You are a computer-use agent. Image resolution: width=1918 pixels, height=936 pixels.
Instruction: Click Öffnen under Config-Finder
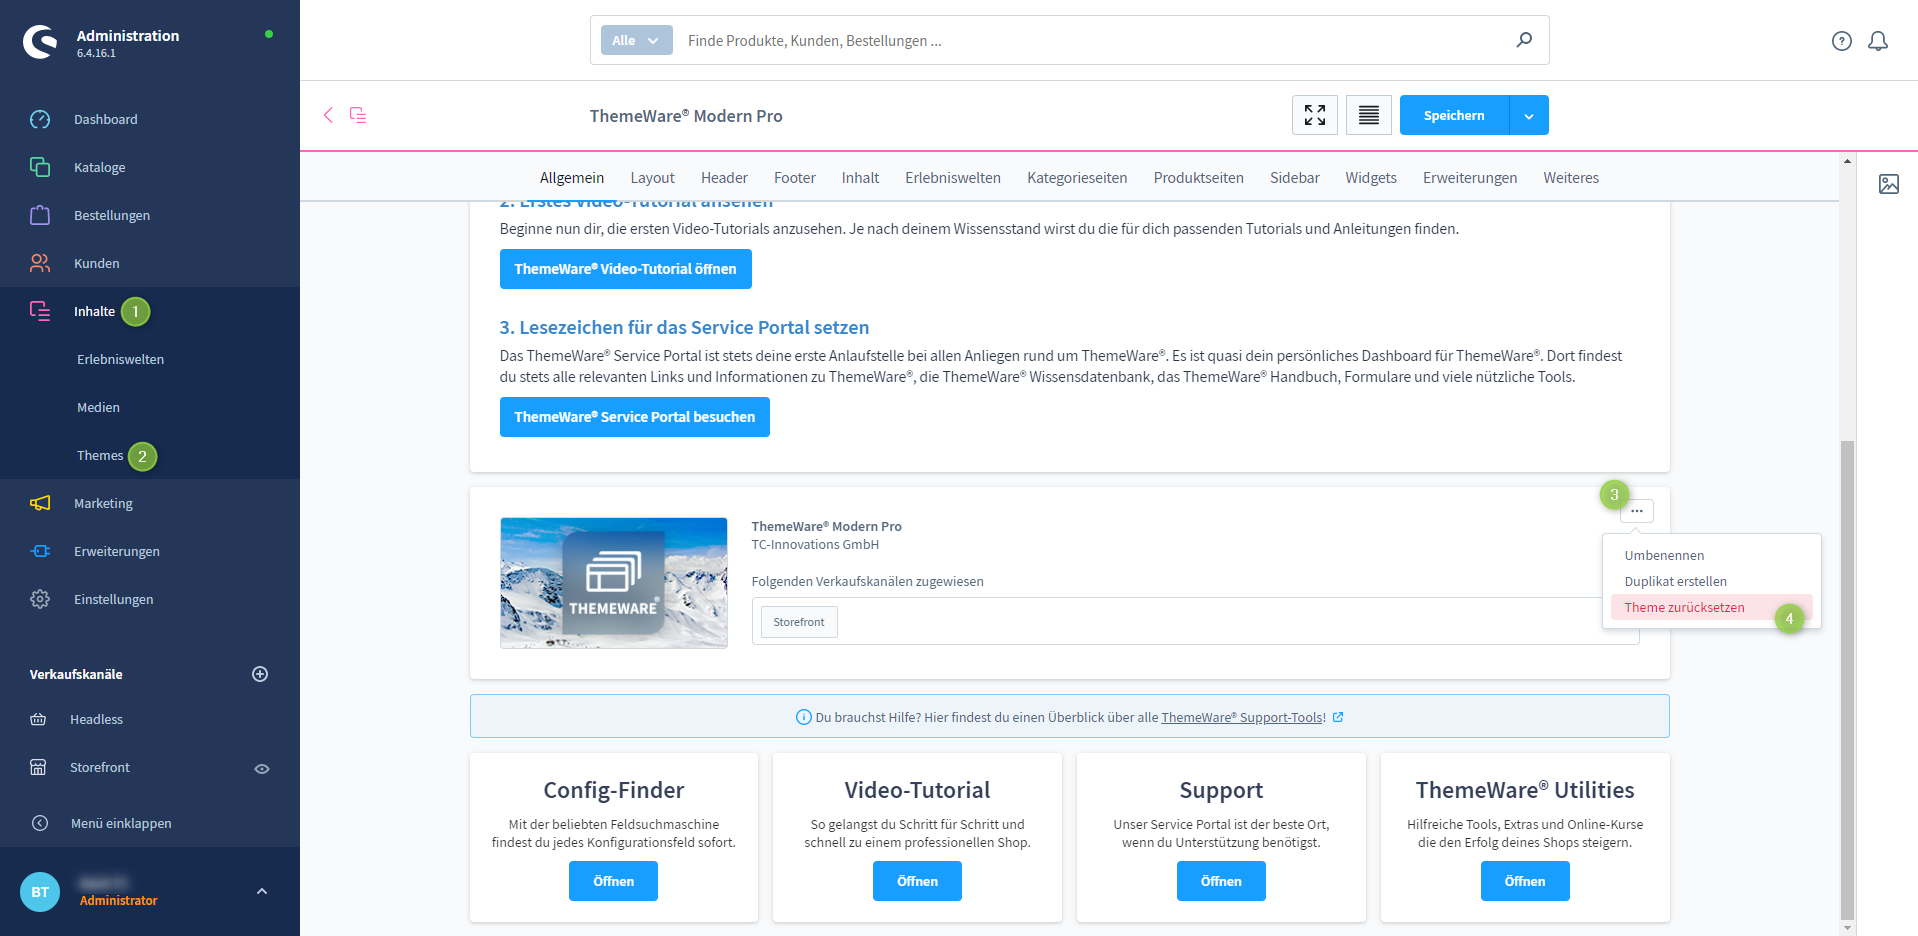coord(614,881)
